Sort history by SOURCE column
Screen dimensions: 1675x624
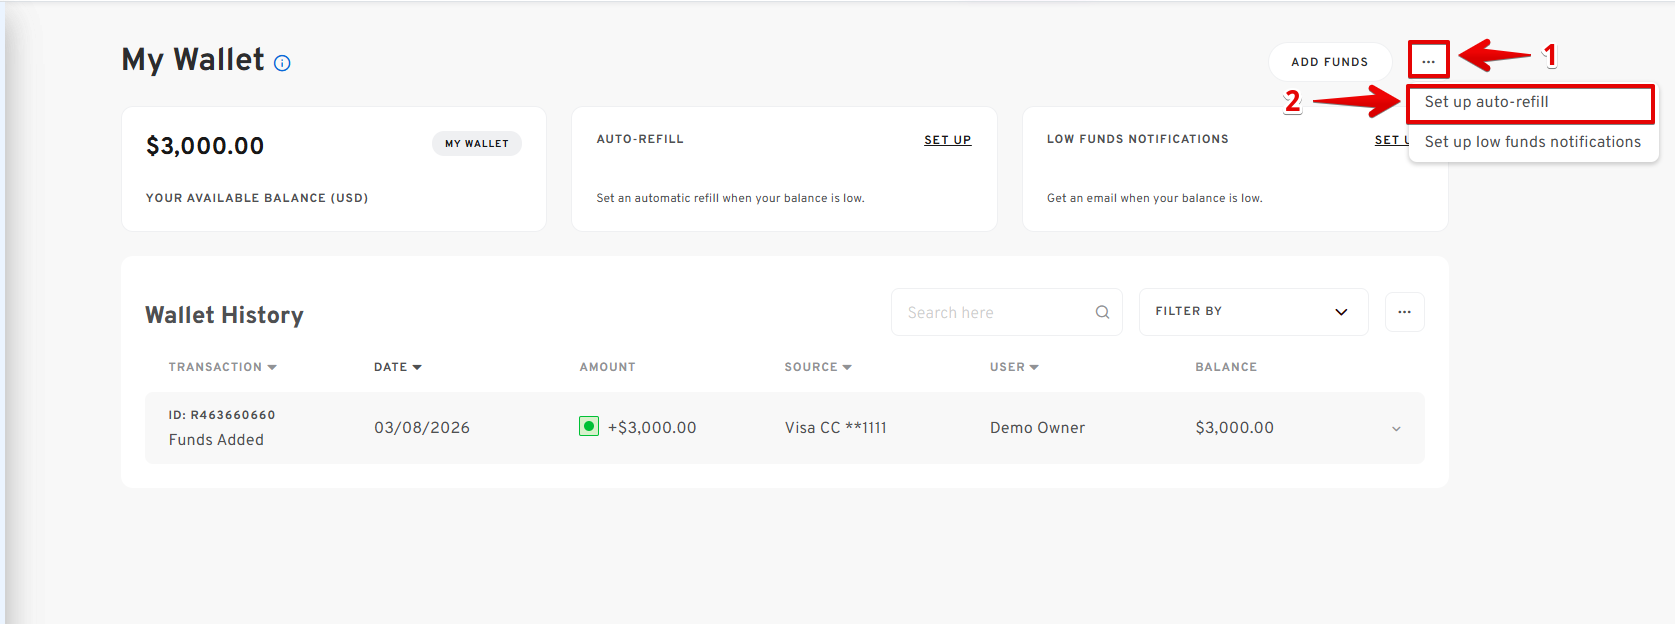pyautogui.click(x=817, y=367)
